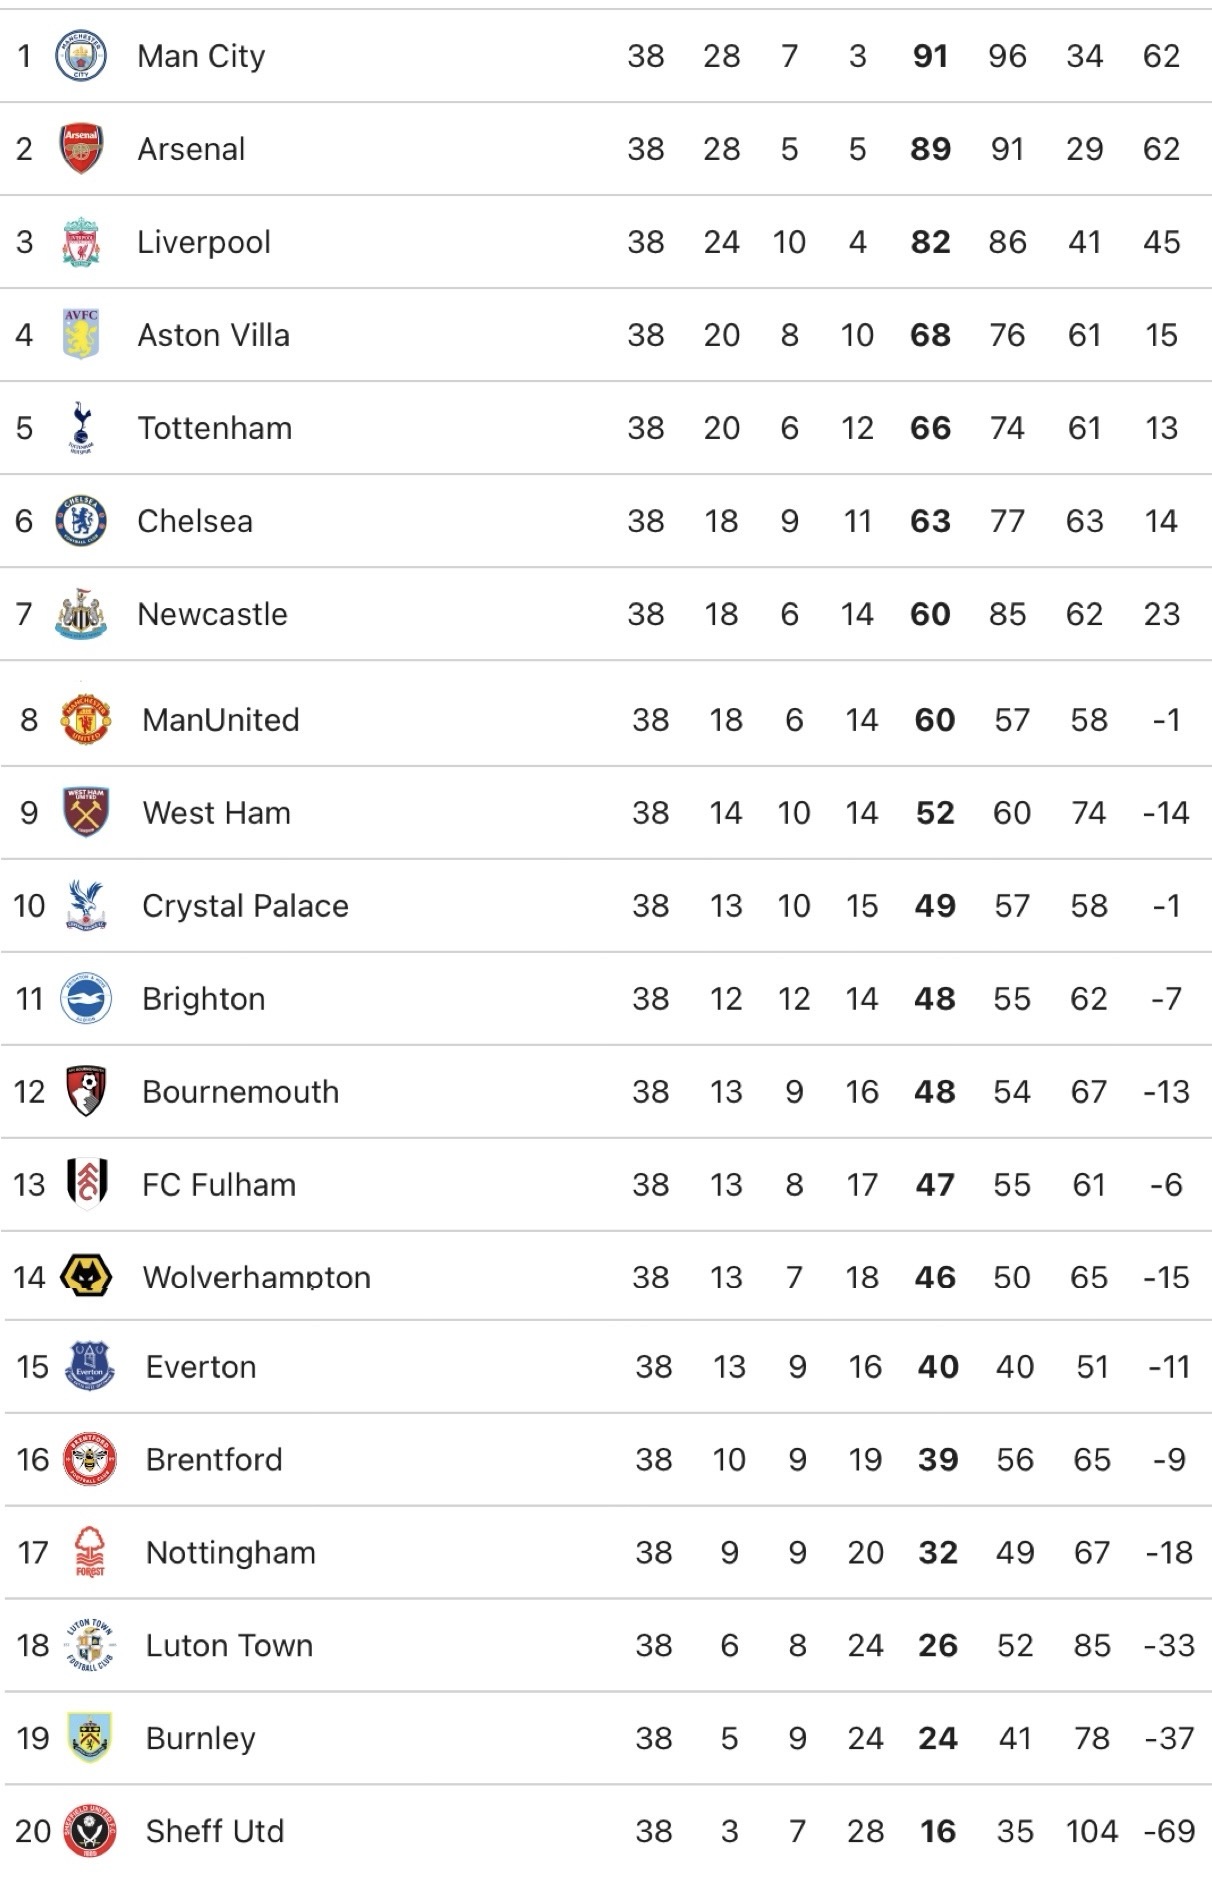Click the Burnley team name
Screen dimensions: 1212x1880
[200, 1739]
